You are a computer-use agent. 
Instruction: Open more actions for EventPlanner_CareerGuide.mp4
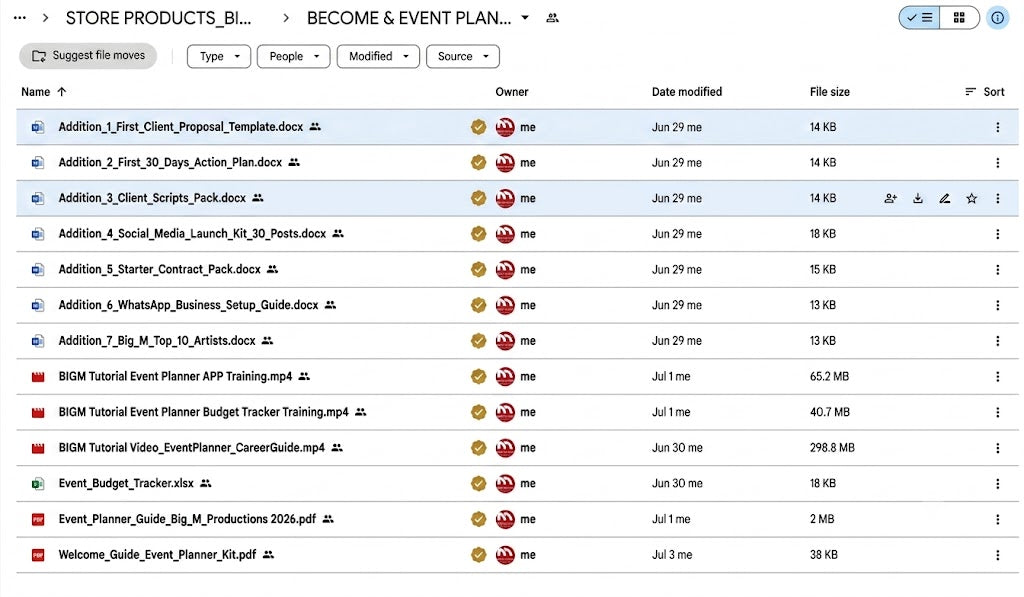[x=997, y=448]
